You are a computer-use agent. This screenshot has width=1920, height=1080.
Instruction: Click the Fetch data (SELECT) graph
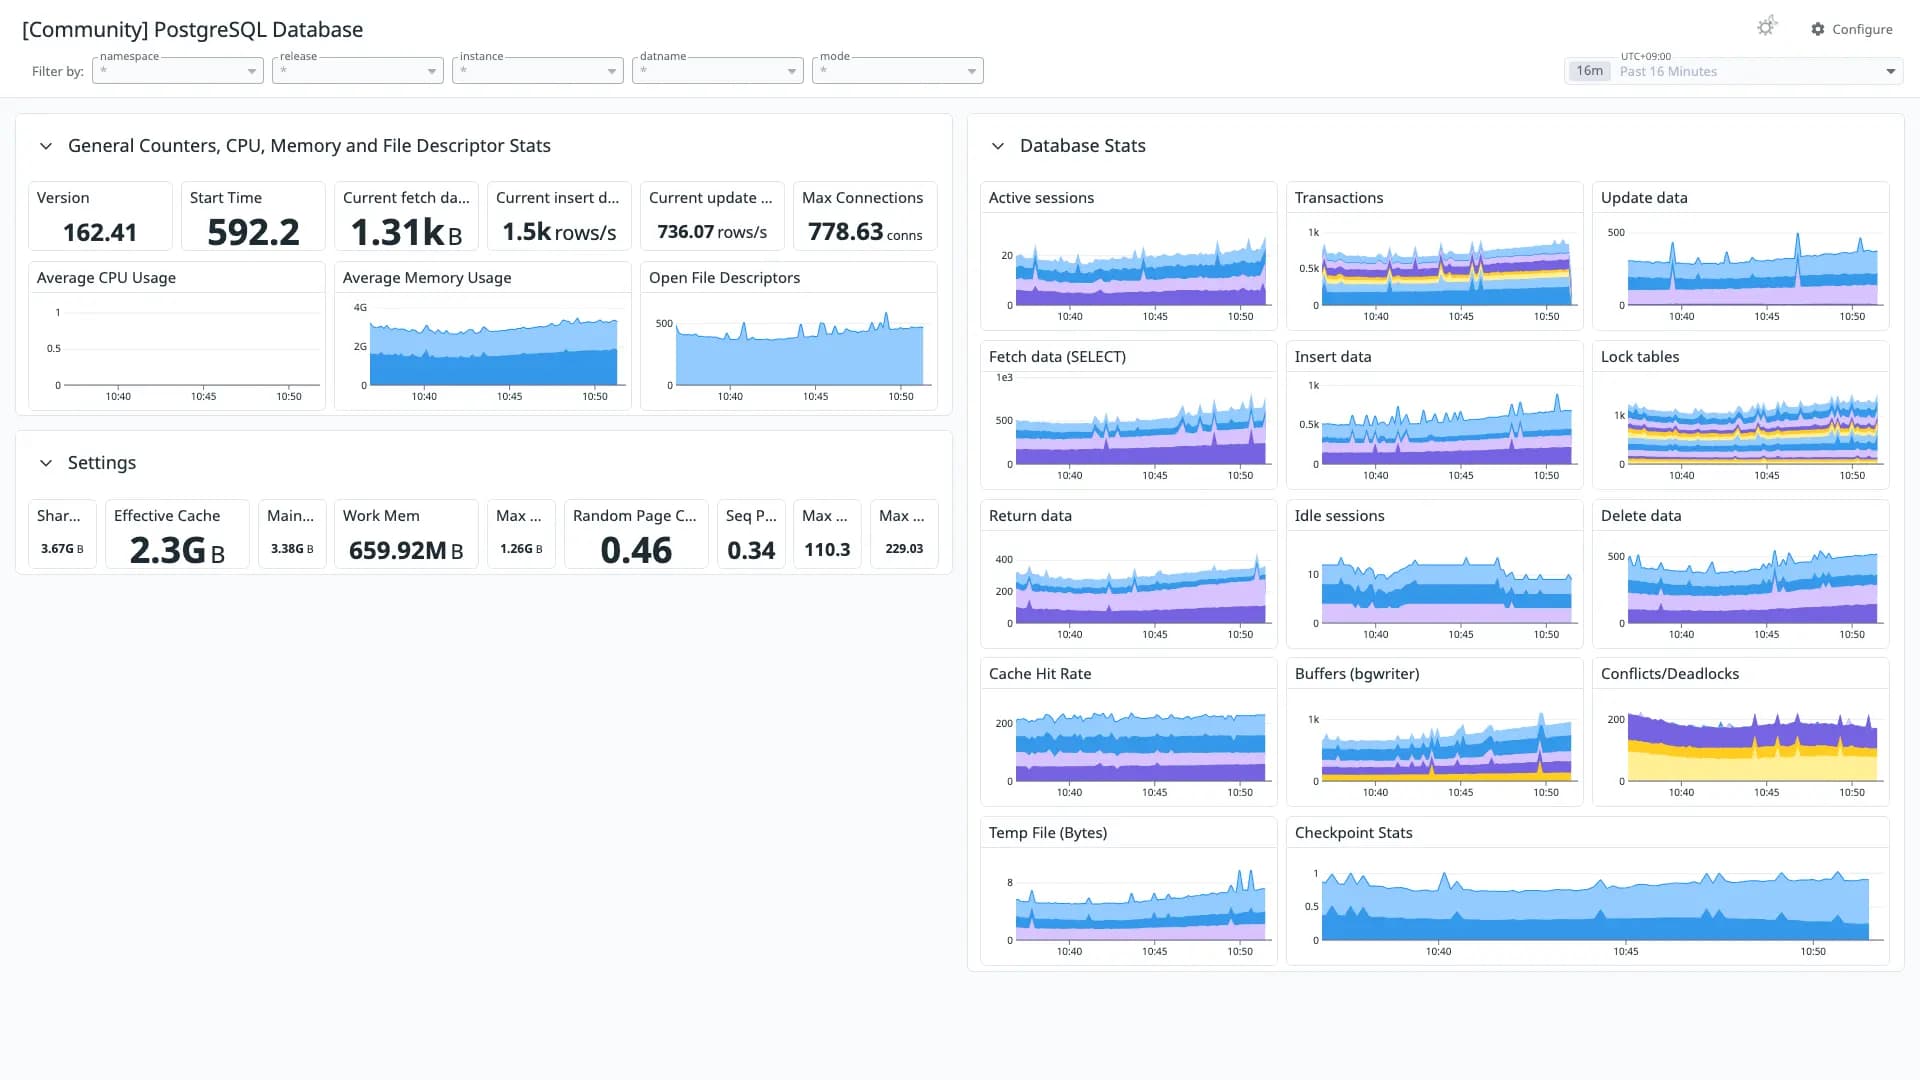(1129, 429)
